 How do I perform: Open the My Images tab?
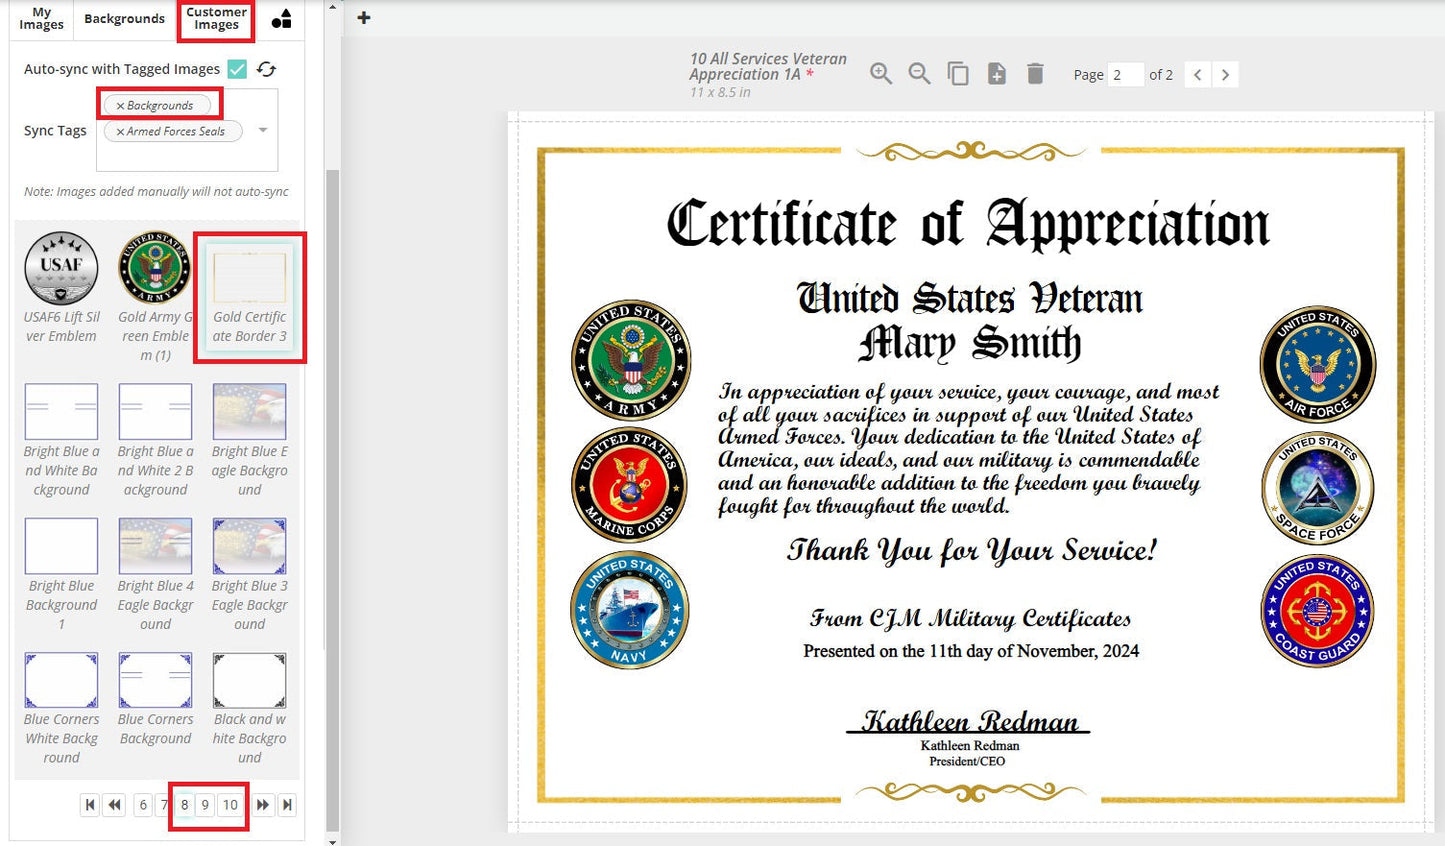41,18
